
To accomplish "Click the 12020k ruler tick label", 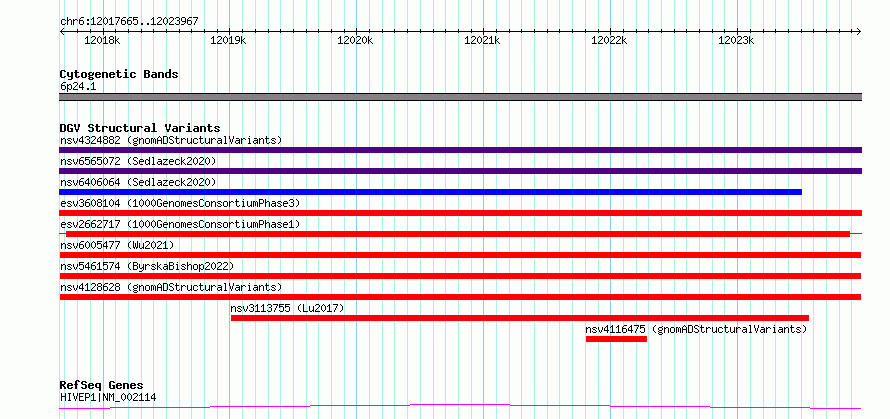I will click(x=356, y=40).
